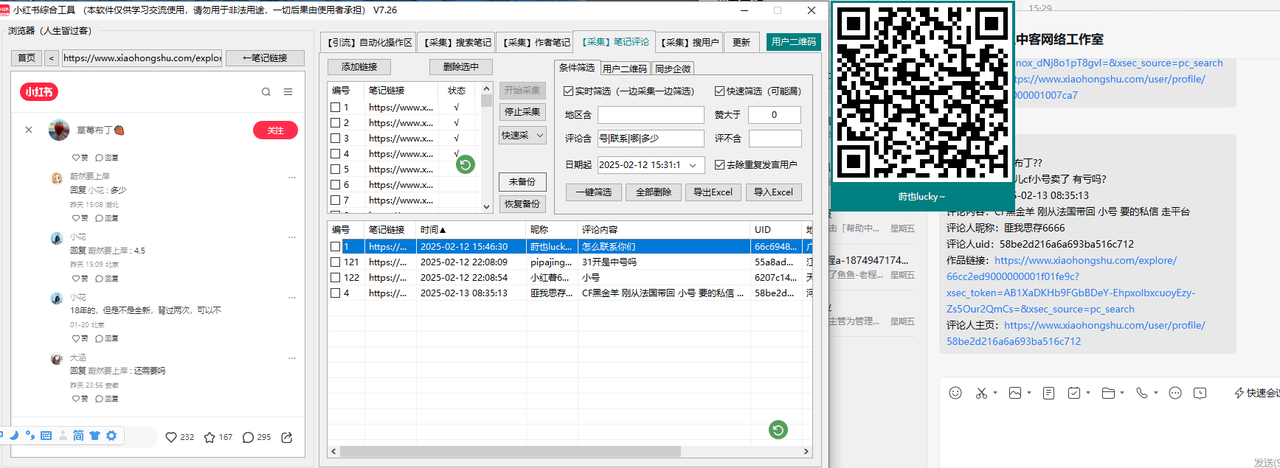Click the star icon showing 167 favorites
This screenshot has height=468, width=1280.
click(x=210, y=437)
